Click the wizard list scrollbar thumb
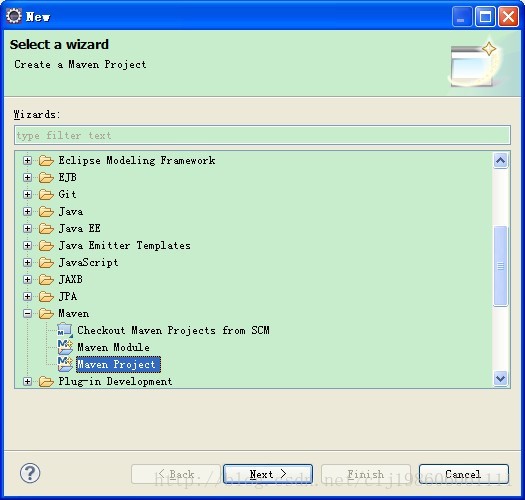The width and height of the screenshot is (525, 500). pyautogui.click(x=501, y=266)
